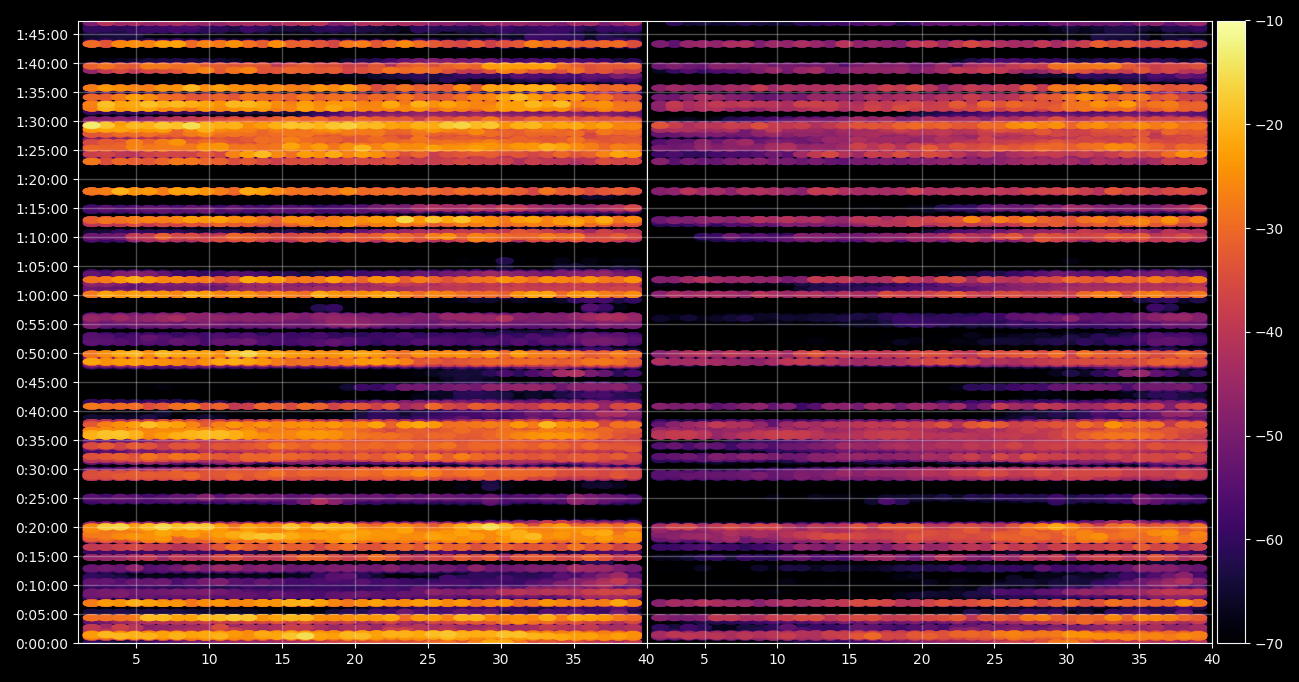Select the −40 colorbar value
The width and height of the screenshot is (1299, 682).
pyautogui.click(x=1269, y=332)
